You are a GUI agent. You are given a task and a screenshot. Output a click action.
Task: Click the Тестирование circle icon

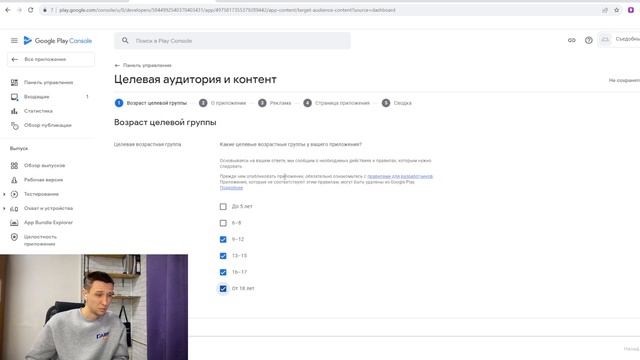tap(14, 194)
